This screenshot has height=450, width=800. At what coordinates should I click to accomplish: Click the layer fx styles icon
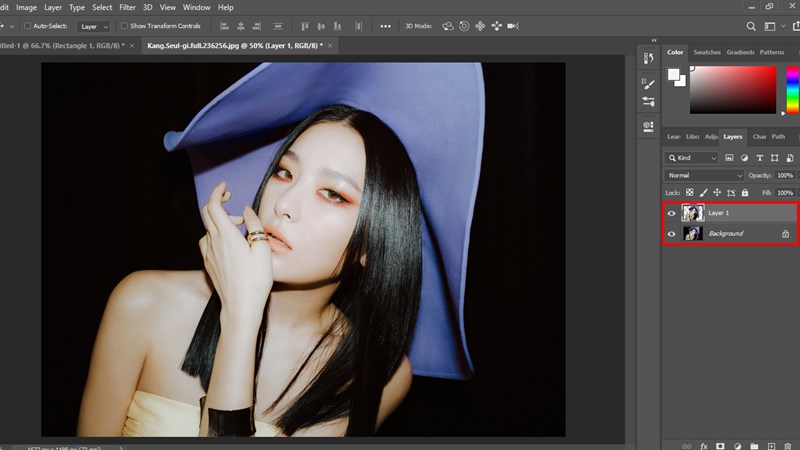[x=704, y=446]
